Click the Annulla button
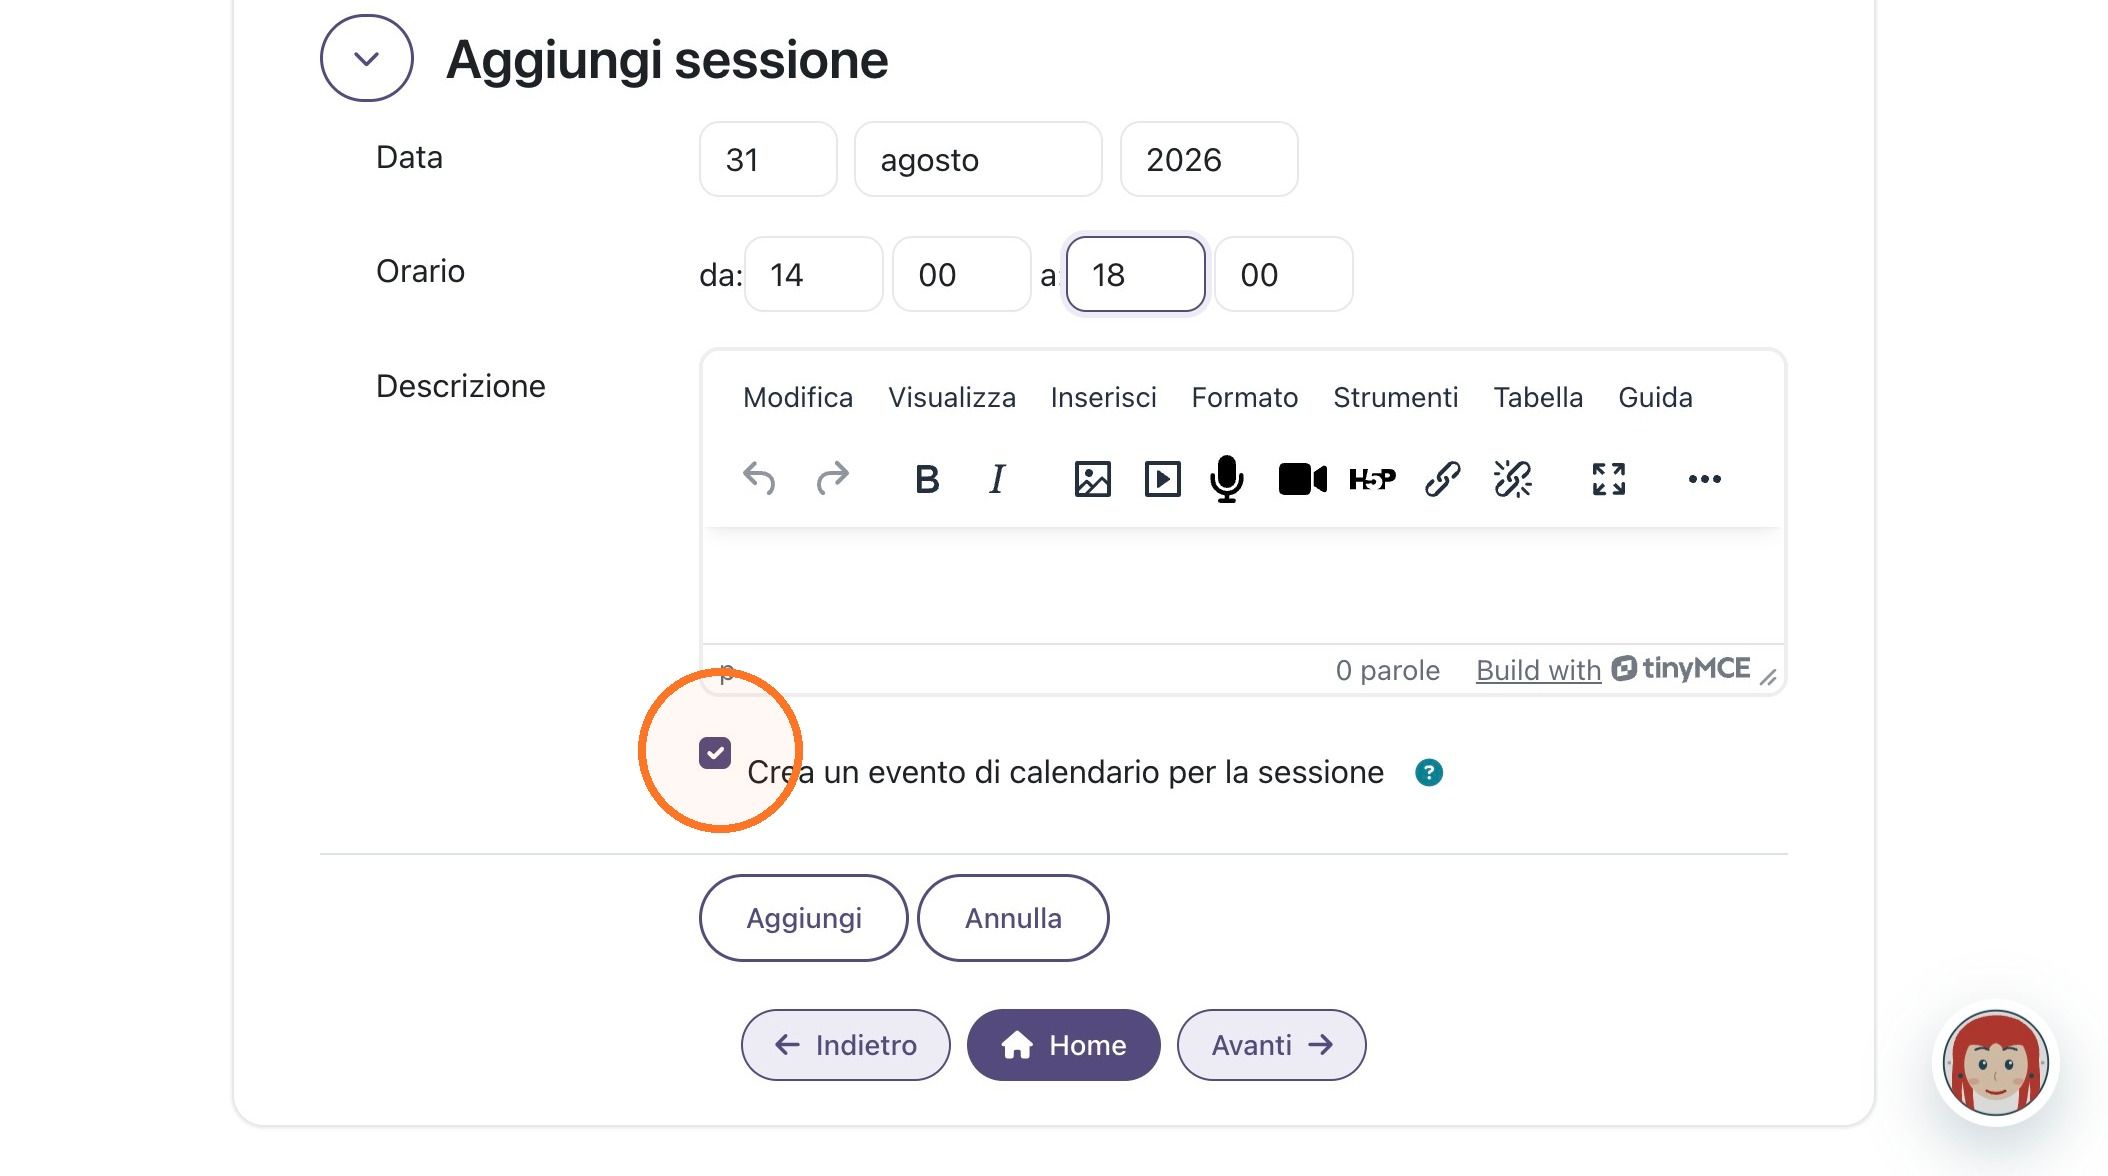 click(x=1013, y=918)
